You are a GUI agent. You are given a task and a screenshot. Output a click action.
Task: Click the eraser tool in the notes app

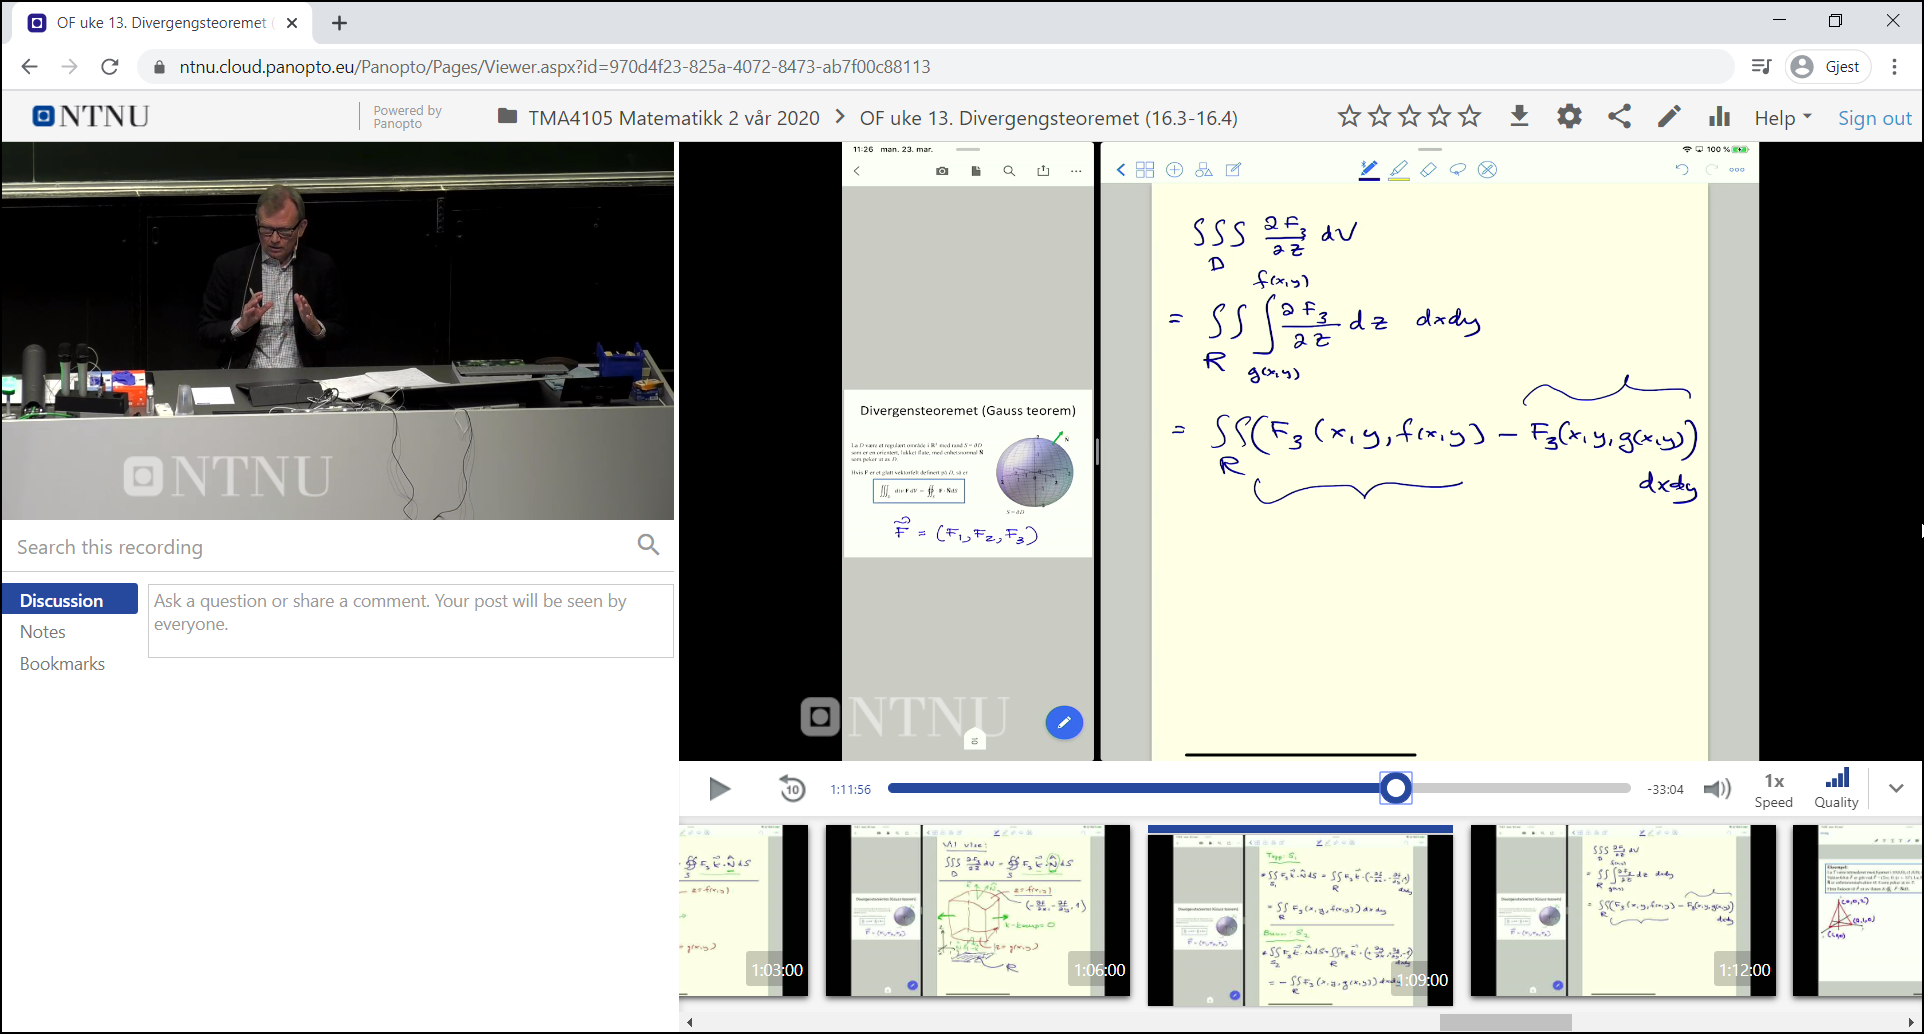pos(1428,170)
